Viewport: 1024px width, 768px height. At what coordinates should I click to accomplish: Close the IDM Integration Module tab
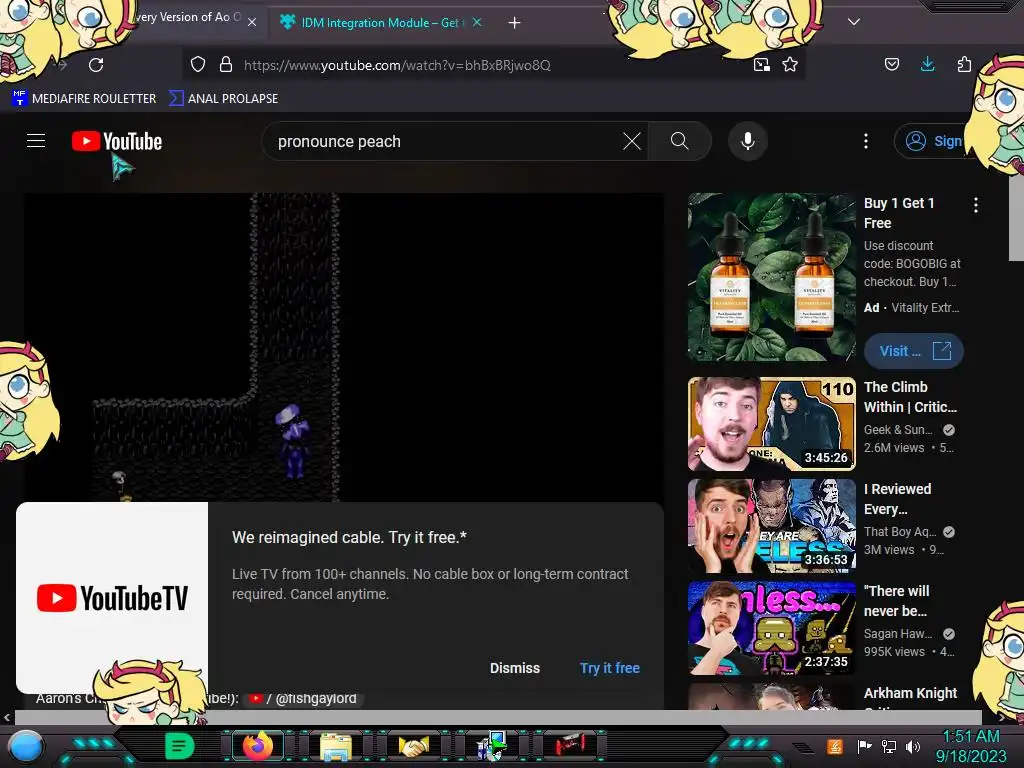coord(477,22)
